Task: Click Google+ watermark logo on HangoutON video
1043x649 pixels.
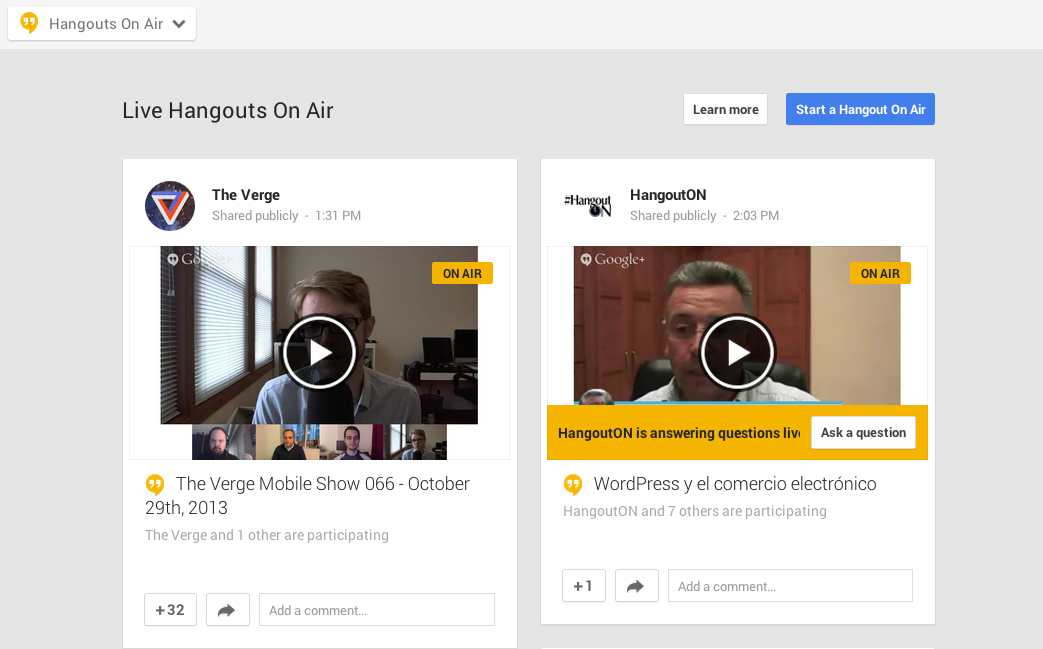Action: point(613,259)
